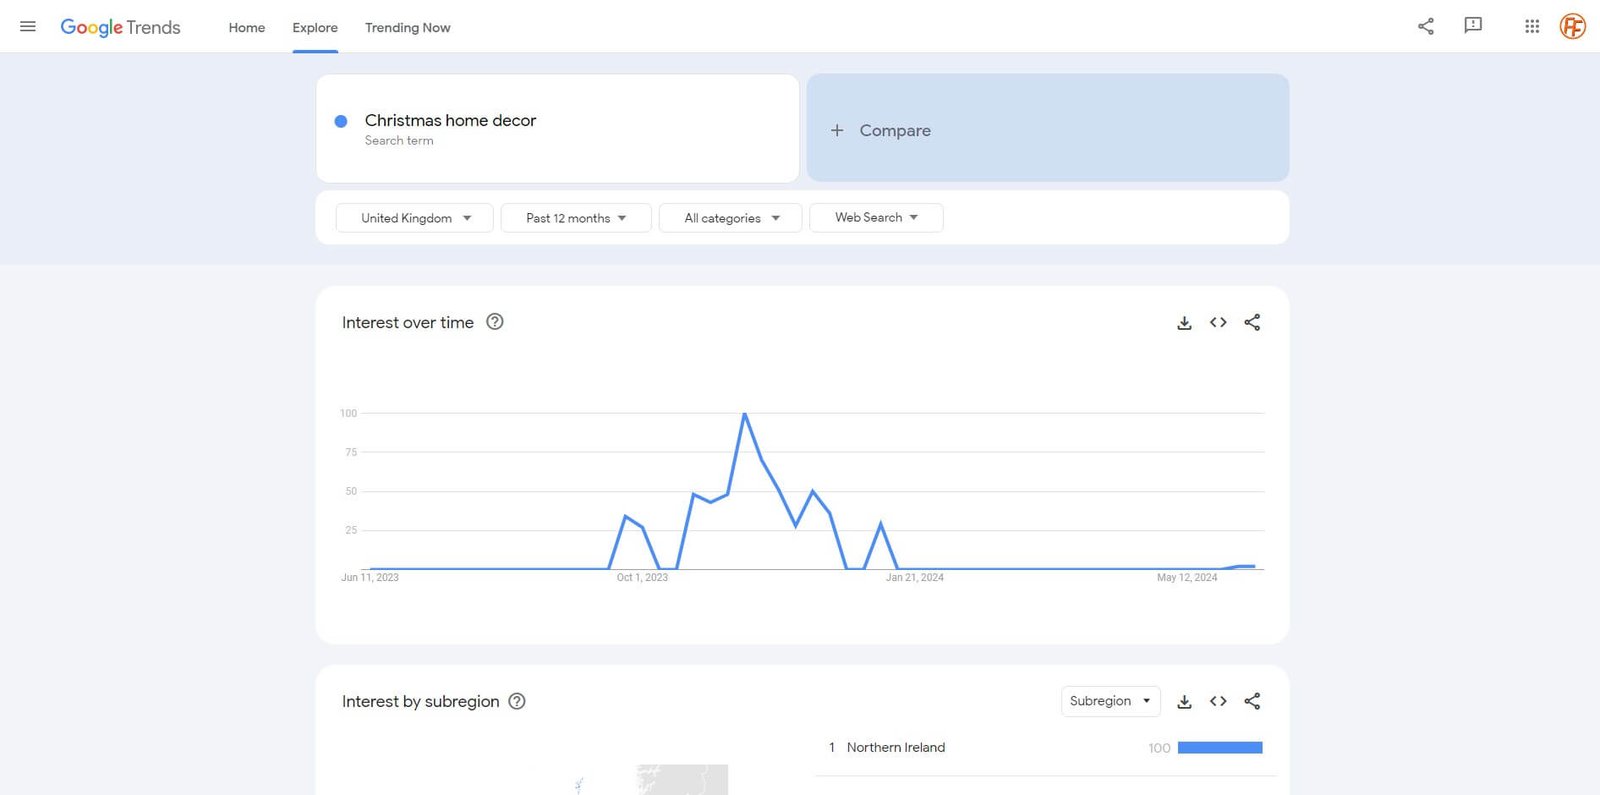Screen dimensions: 1600x795
Task: Click the Jan 21, 2024 axis label
Action: [x=914, y=577]
